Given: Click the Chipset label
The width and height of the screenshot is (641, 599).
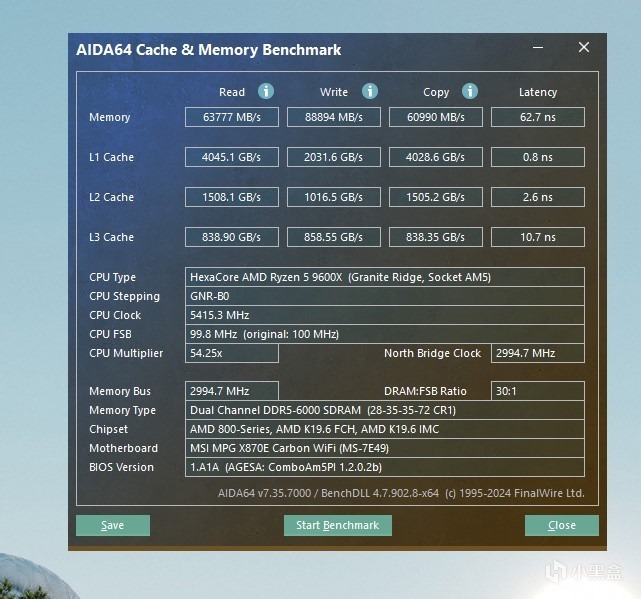Looking at the screenshot, I should 108,429.
